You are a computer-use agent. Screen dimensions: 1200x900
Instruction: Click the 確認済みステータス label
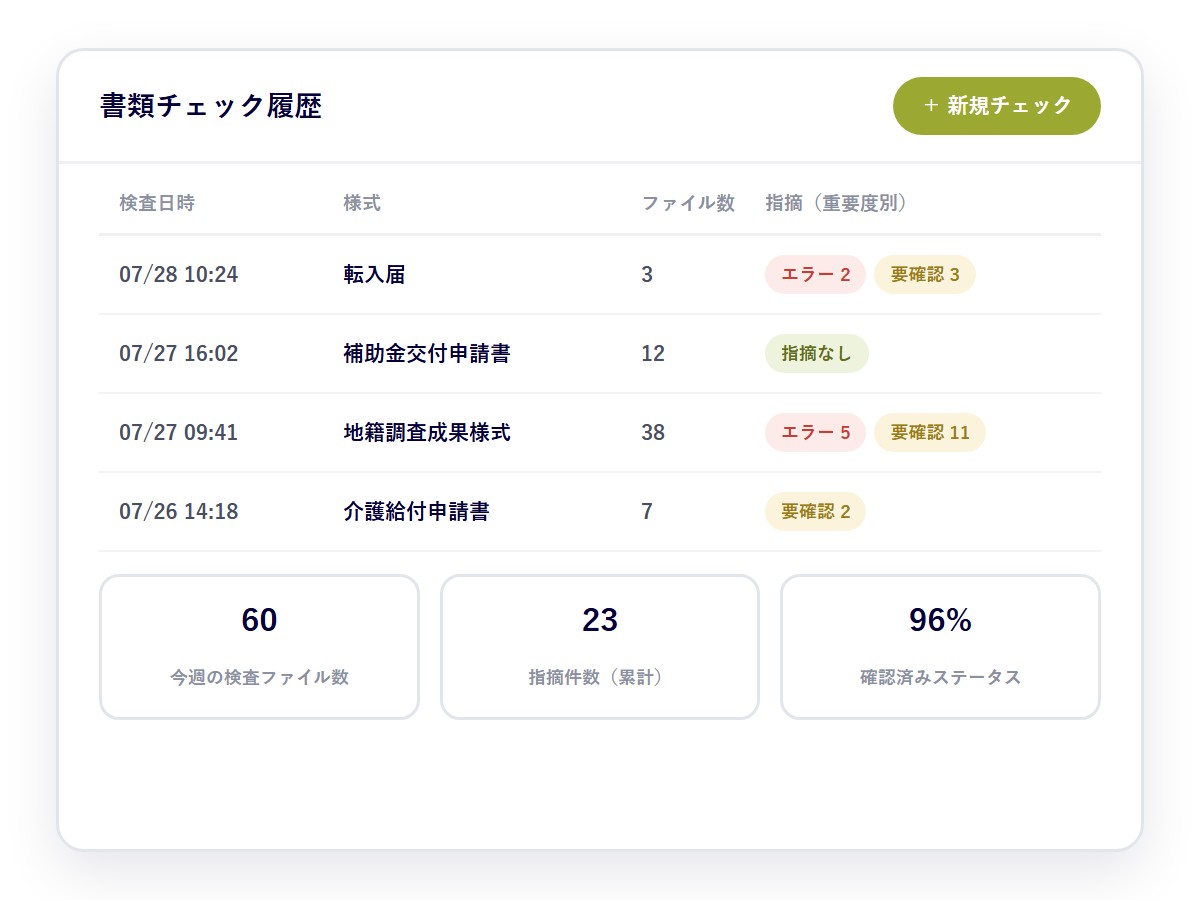(940, 677)
